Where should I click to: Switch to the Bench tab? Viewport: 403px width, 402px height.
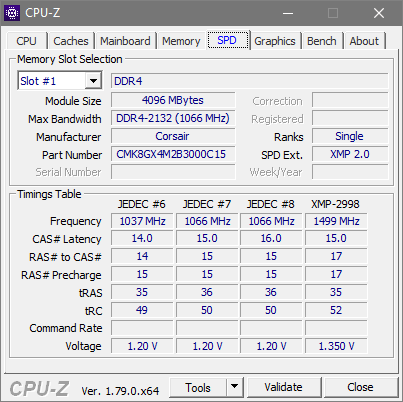click(322, 41)
